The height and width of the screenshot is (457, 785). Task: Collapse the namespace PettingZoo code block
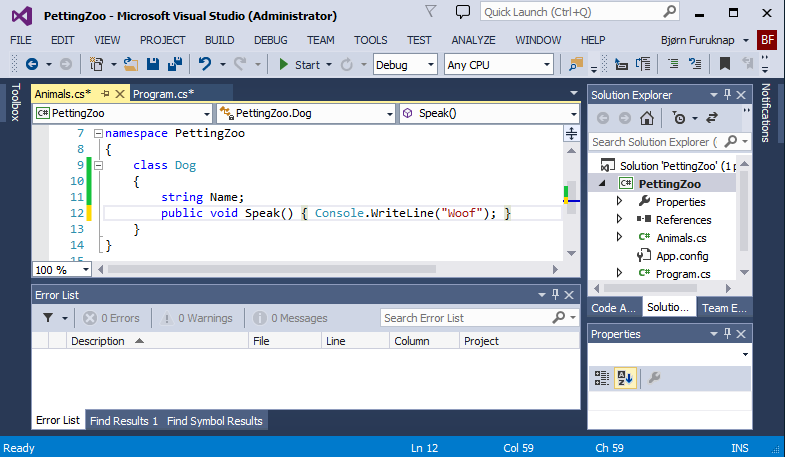[98, 134]
